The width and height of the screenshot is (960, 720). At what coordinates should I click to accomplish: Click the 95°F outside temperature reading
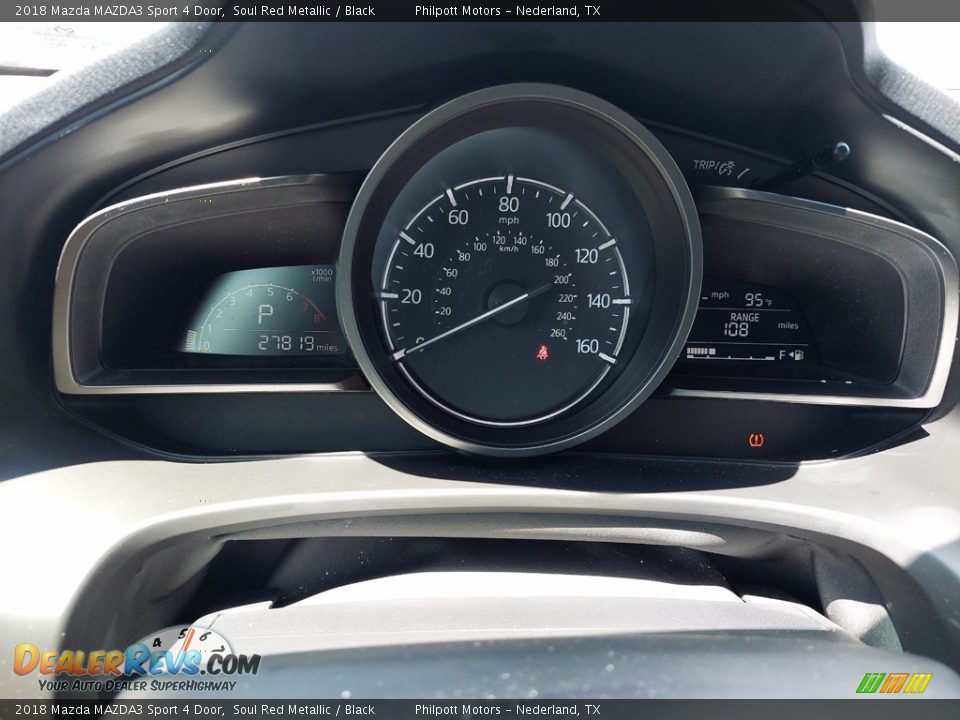coord(758,299)
